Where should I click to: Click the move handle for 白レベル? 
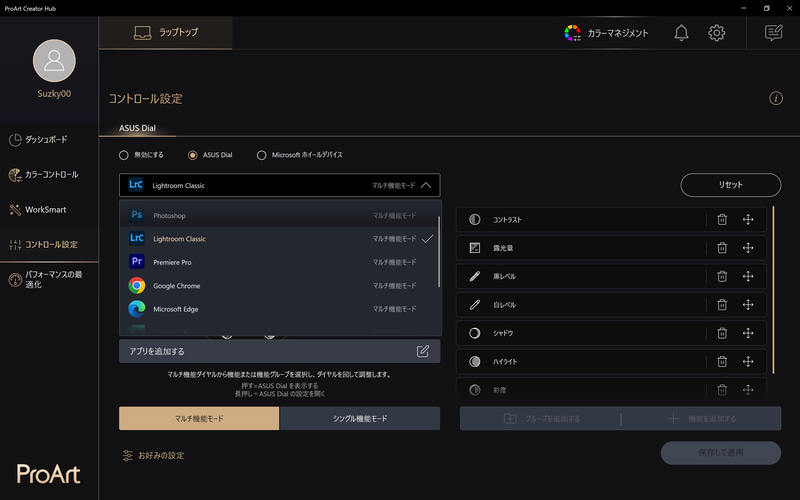pos(748,305)
